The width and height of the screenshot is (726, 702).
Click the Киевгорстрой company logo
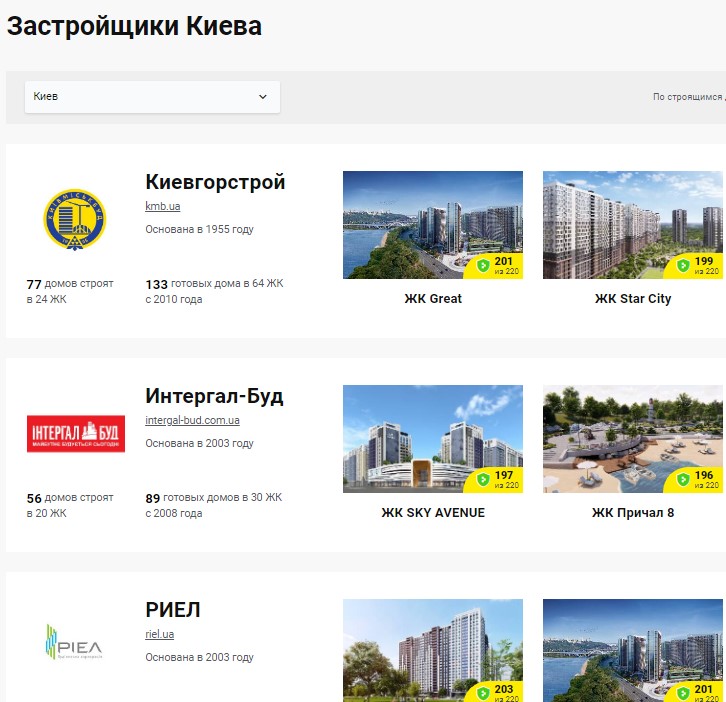tap(75, 219)
